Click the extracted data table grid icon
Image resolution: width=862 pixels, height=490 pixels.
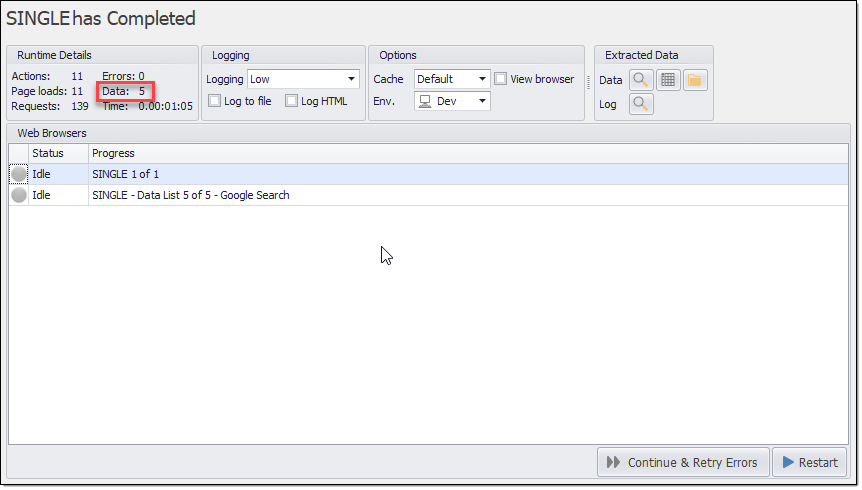pyautogui.click(x=668, y=80)
